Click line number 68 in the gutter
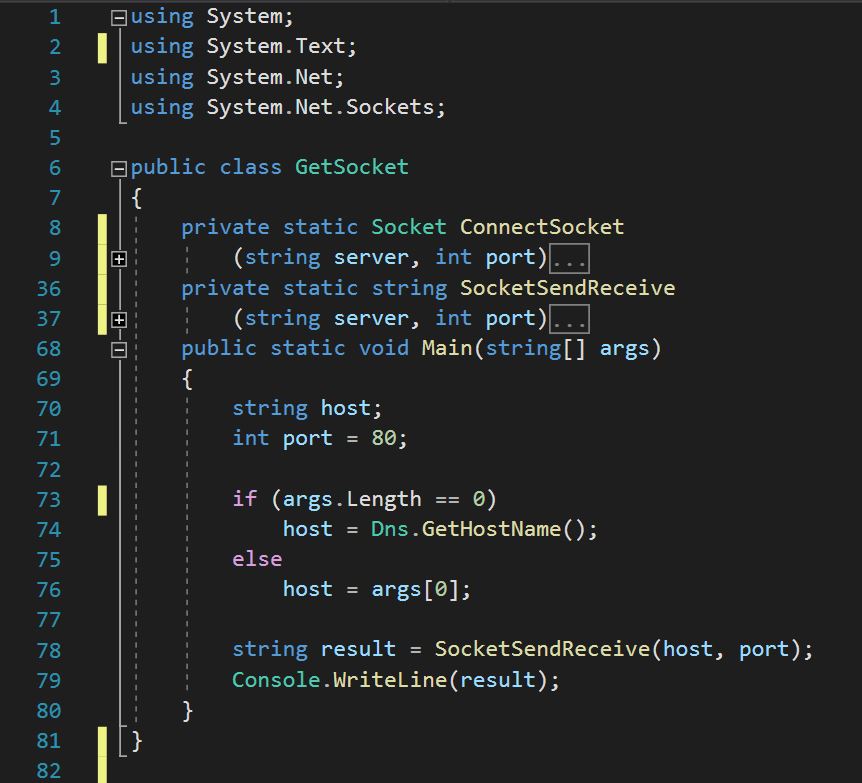 tap(49, 349)
